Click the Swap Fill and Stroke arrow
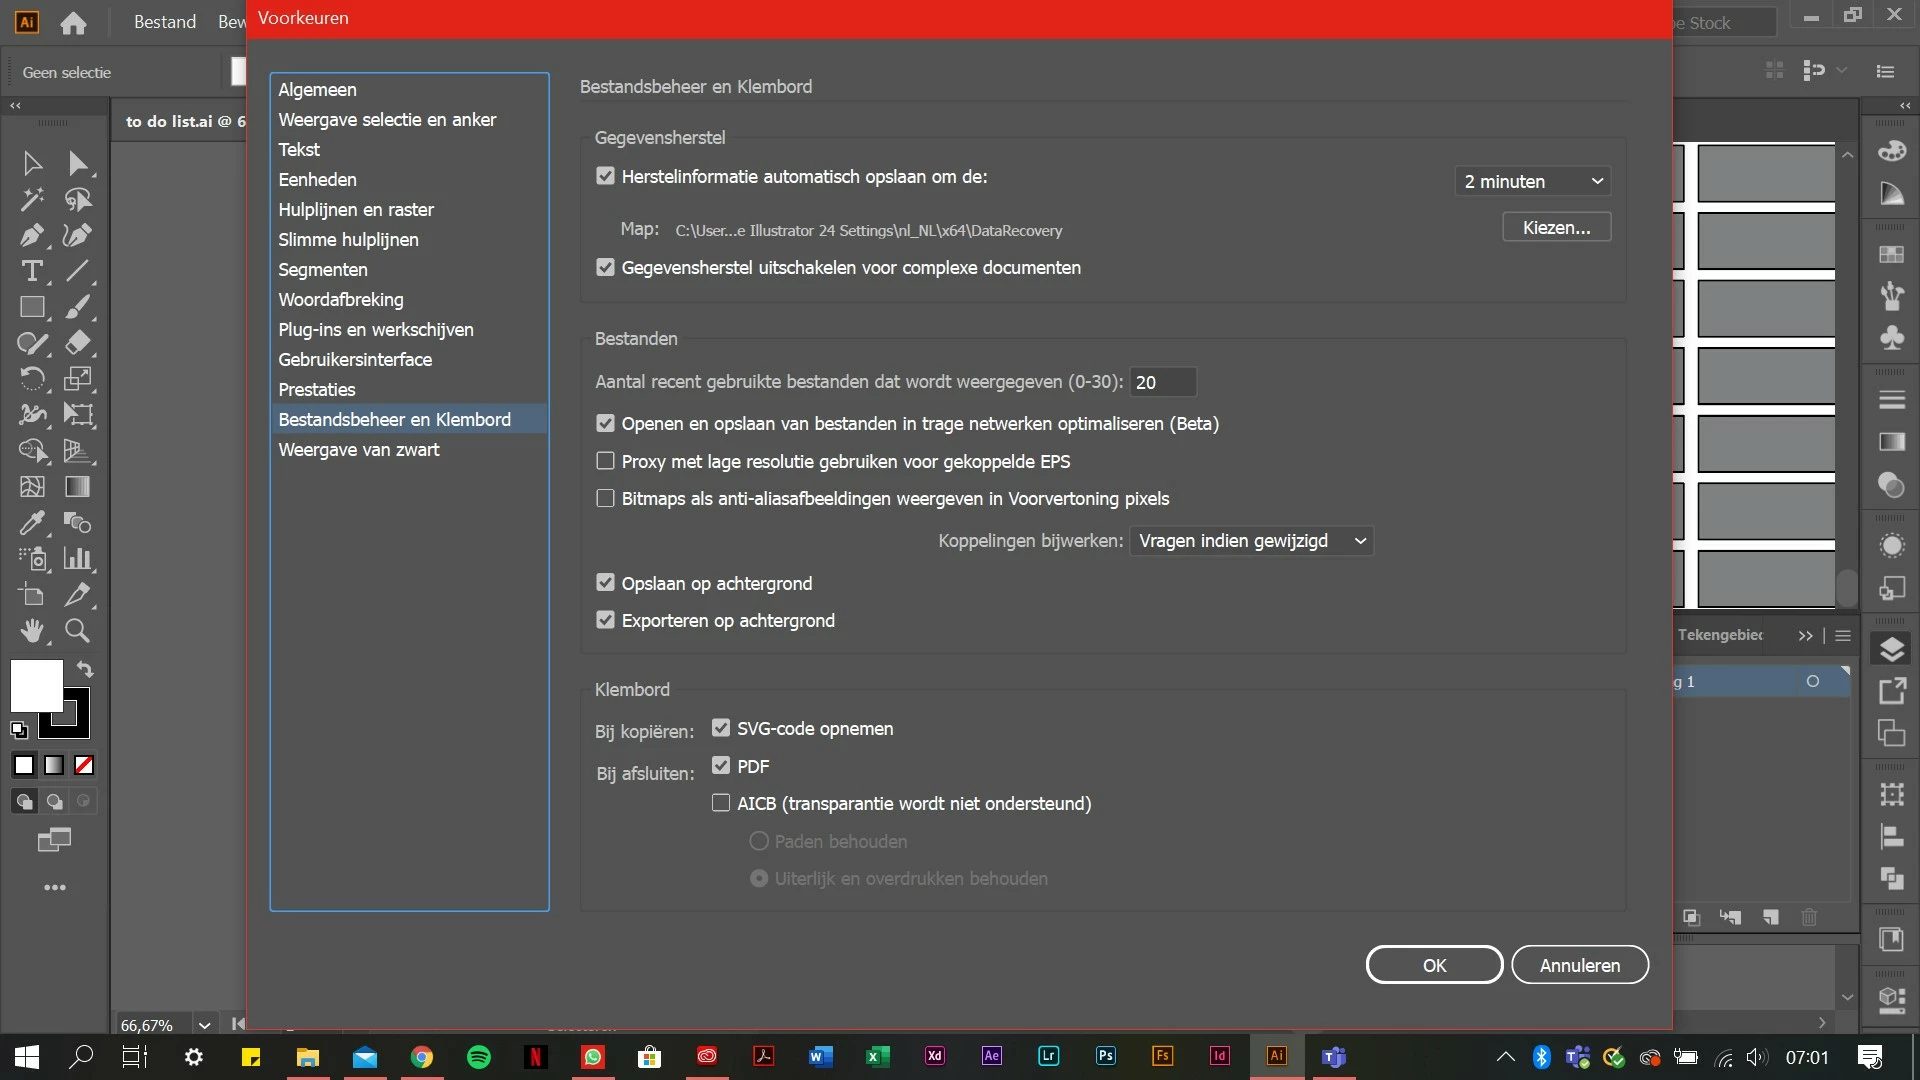Screen dimensions: 1920x1080 click(x=85, y=669)
